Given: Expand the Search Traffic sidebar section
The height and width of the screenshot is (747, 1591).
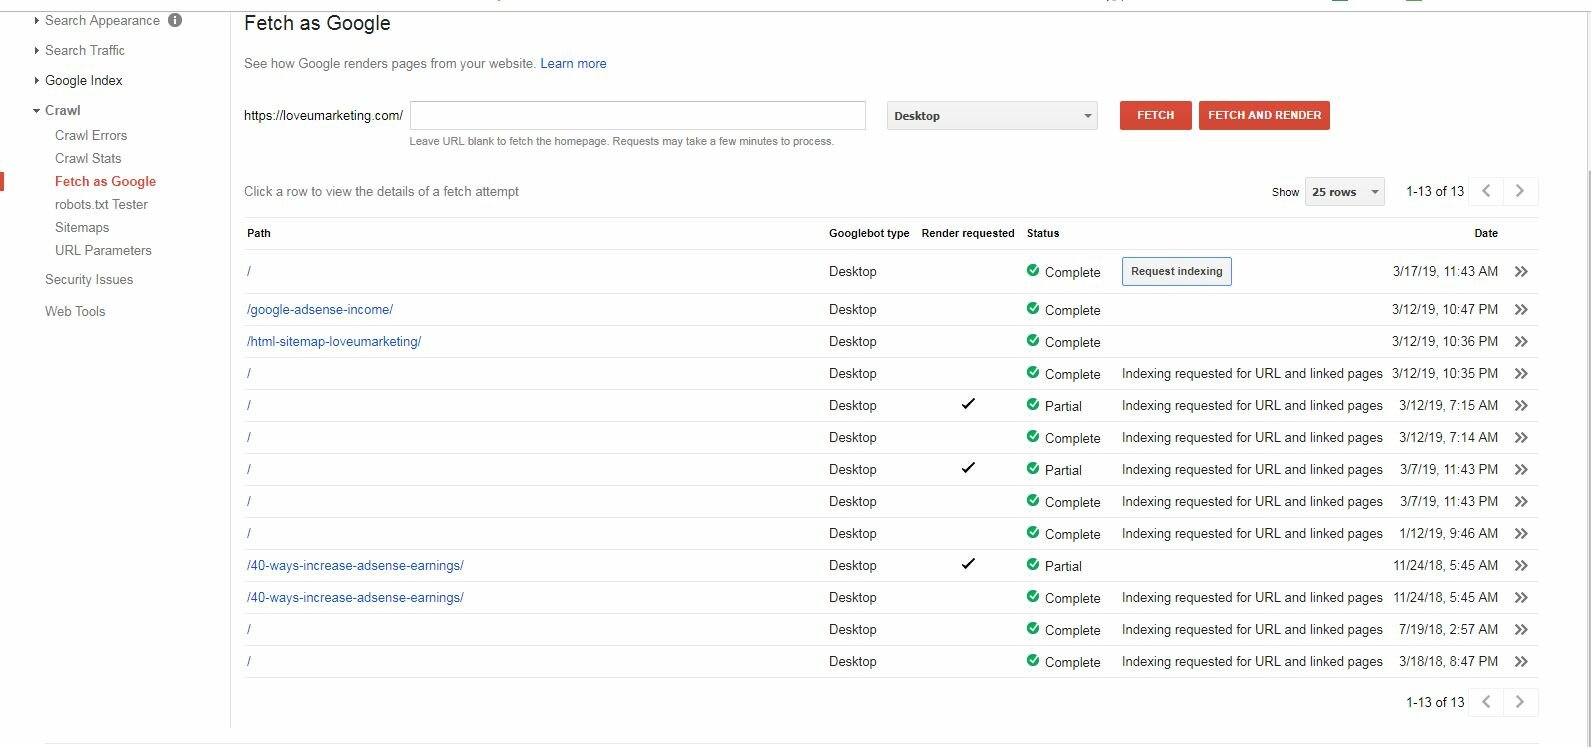Looking at the screenshot, I should [84, 50].
